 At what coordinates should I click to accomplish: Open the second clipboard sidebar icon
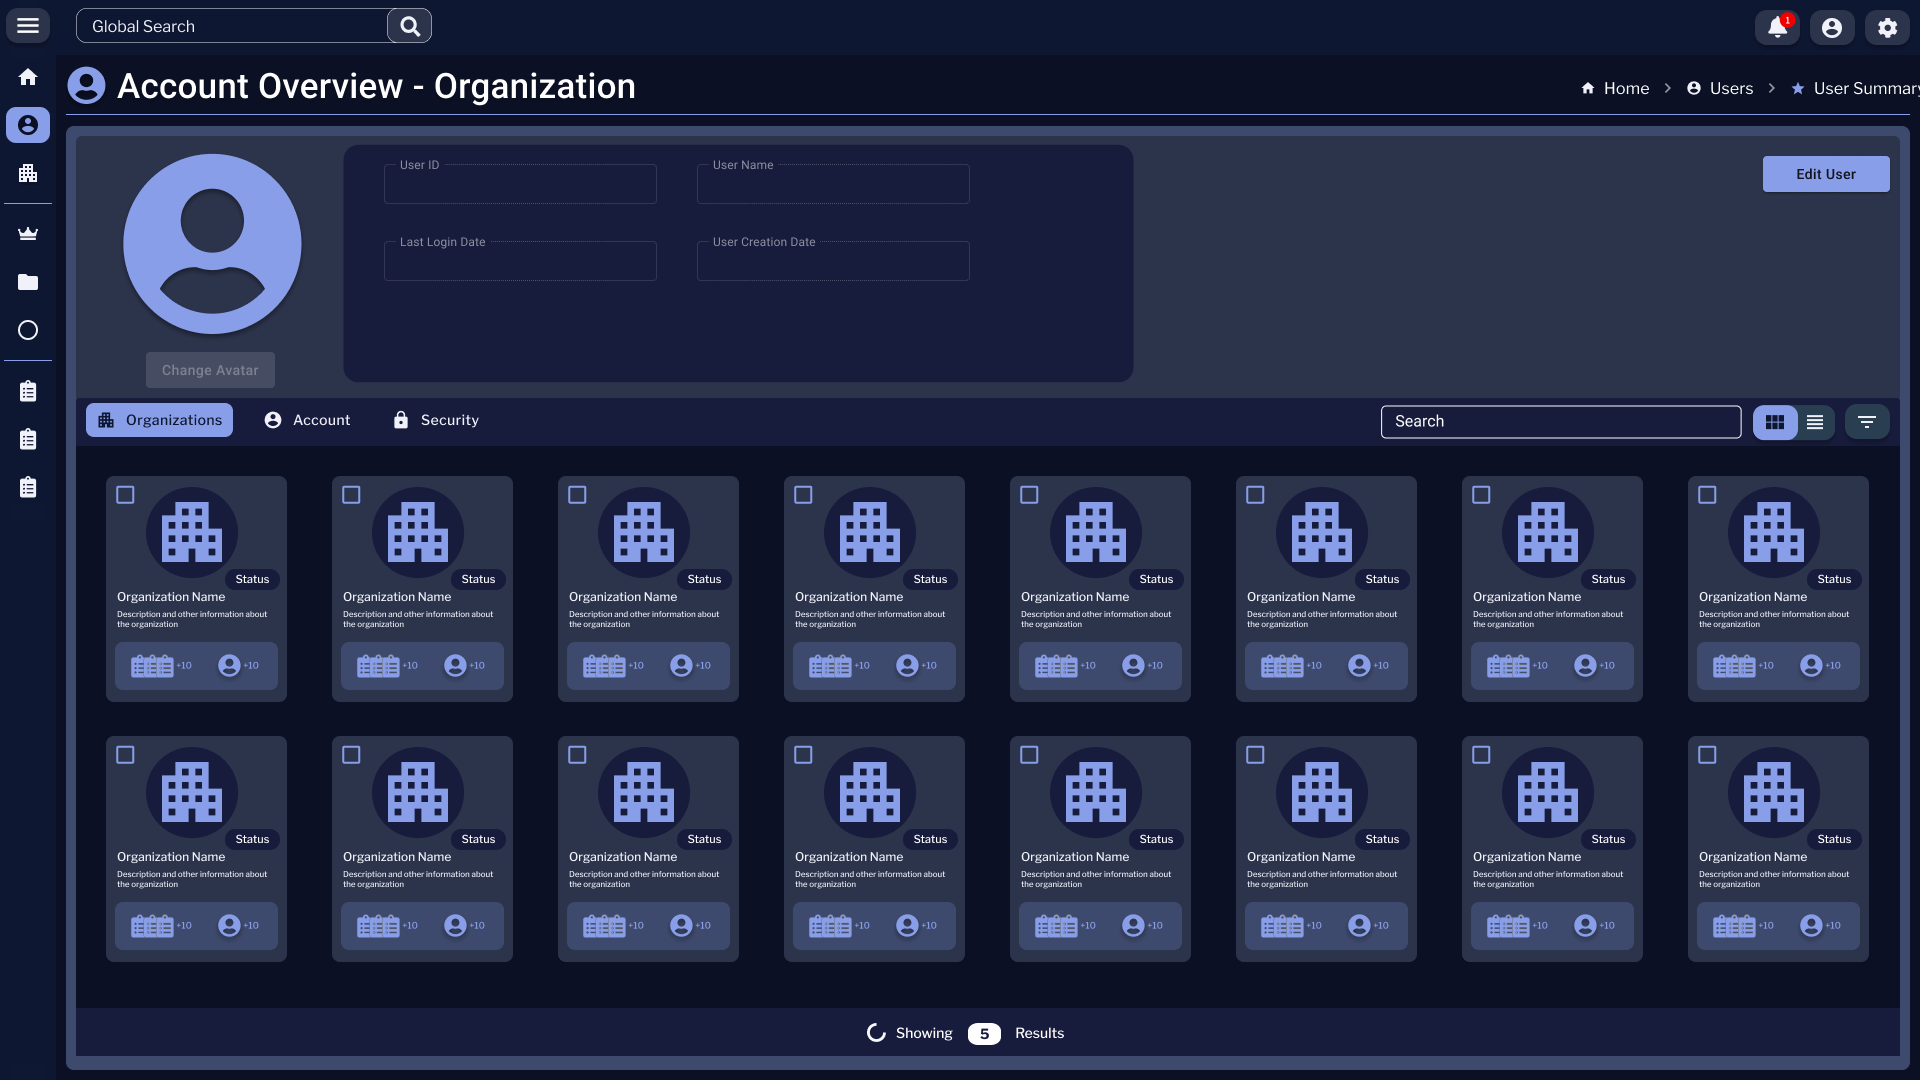tap(28, 439)
